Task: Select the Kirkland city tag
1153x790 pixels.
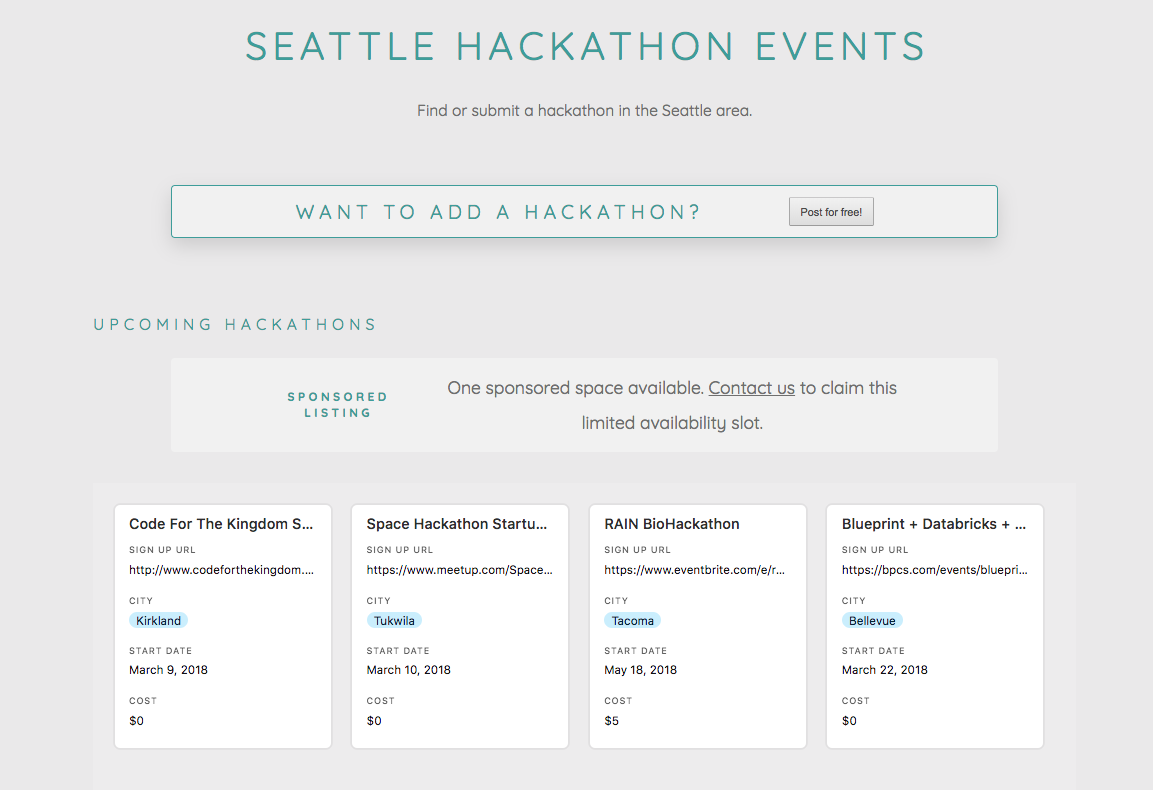Action: click(158, 620)
